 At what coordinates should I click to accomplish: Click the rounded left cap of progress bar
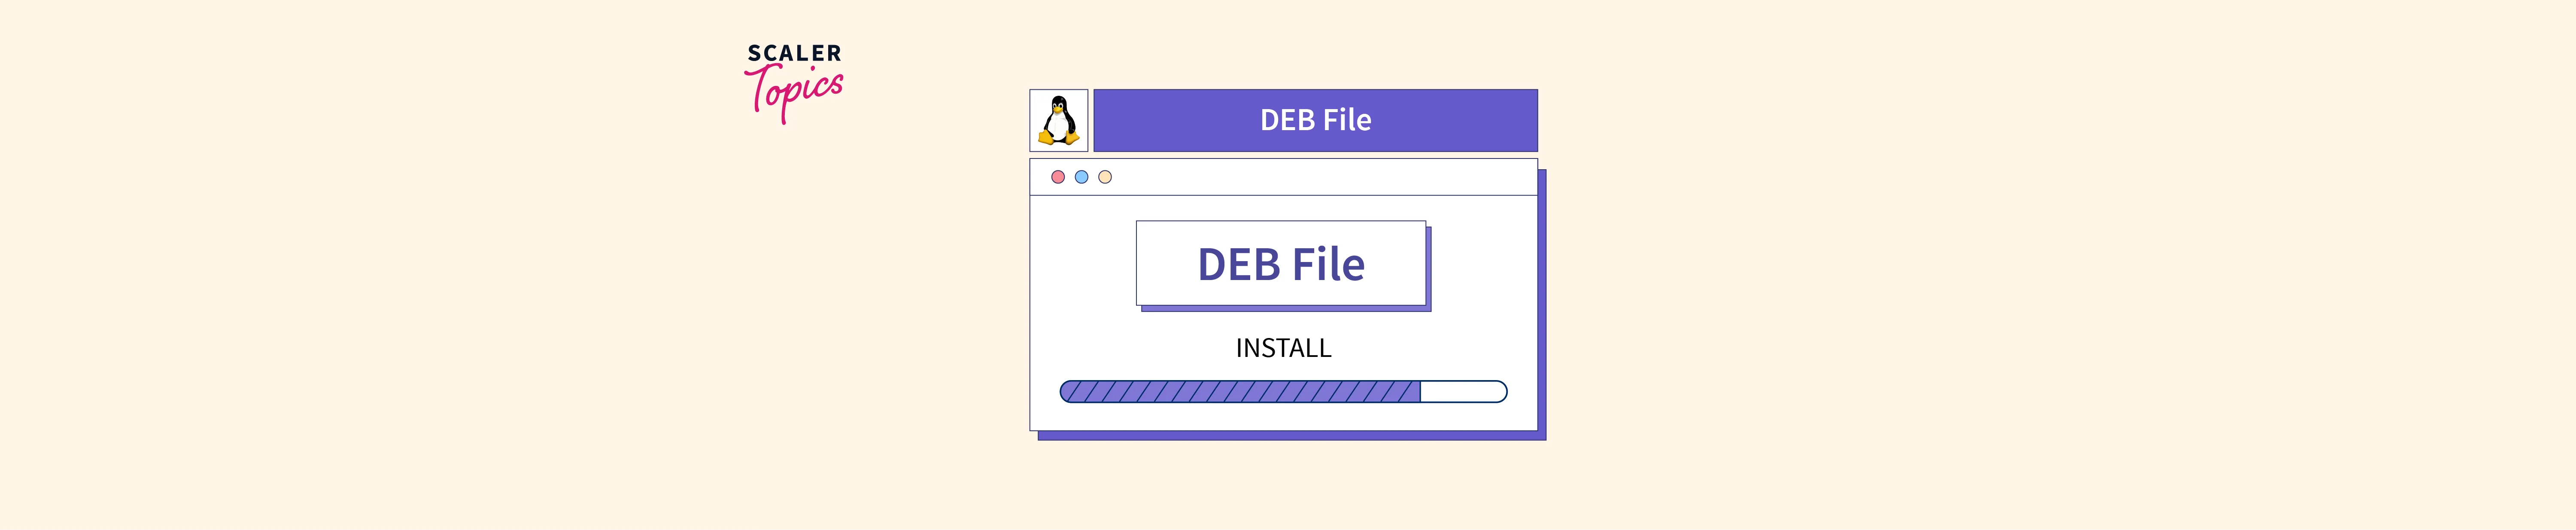click(1067, 391)
